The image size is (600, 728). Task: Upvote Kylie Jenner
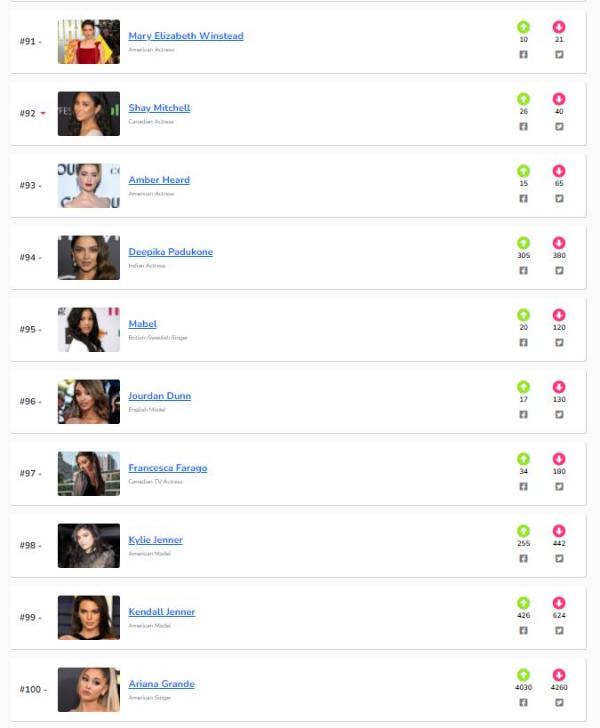(x=523, y=531)
